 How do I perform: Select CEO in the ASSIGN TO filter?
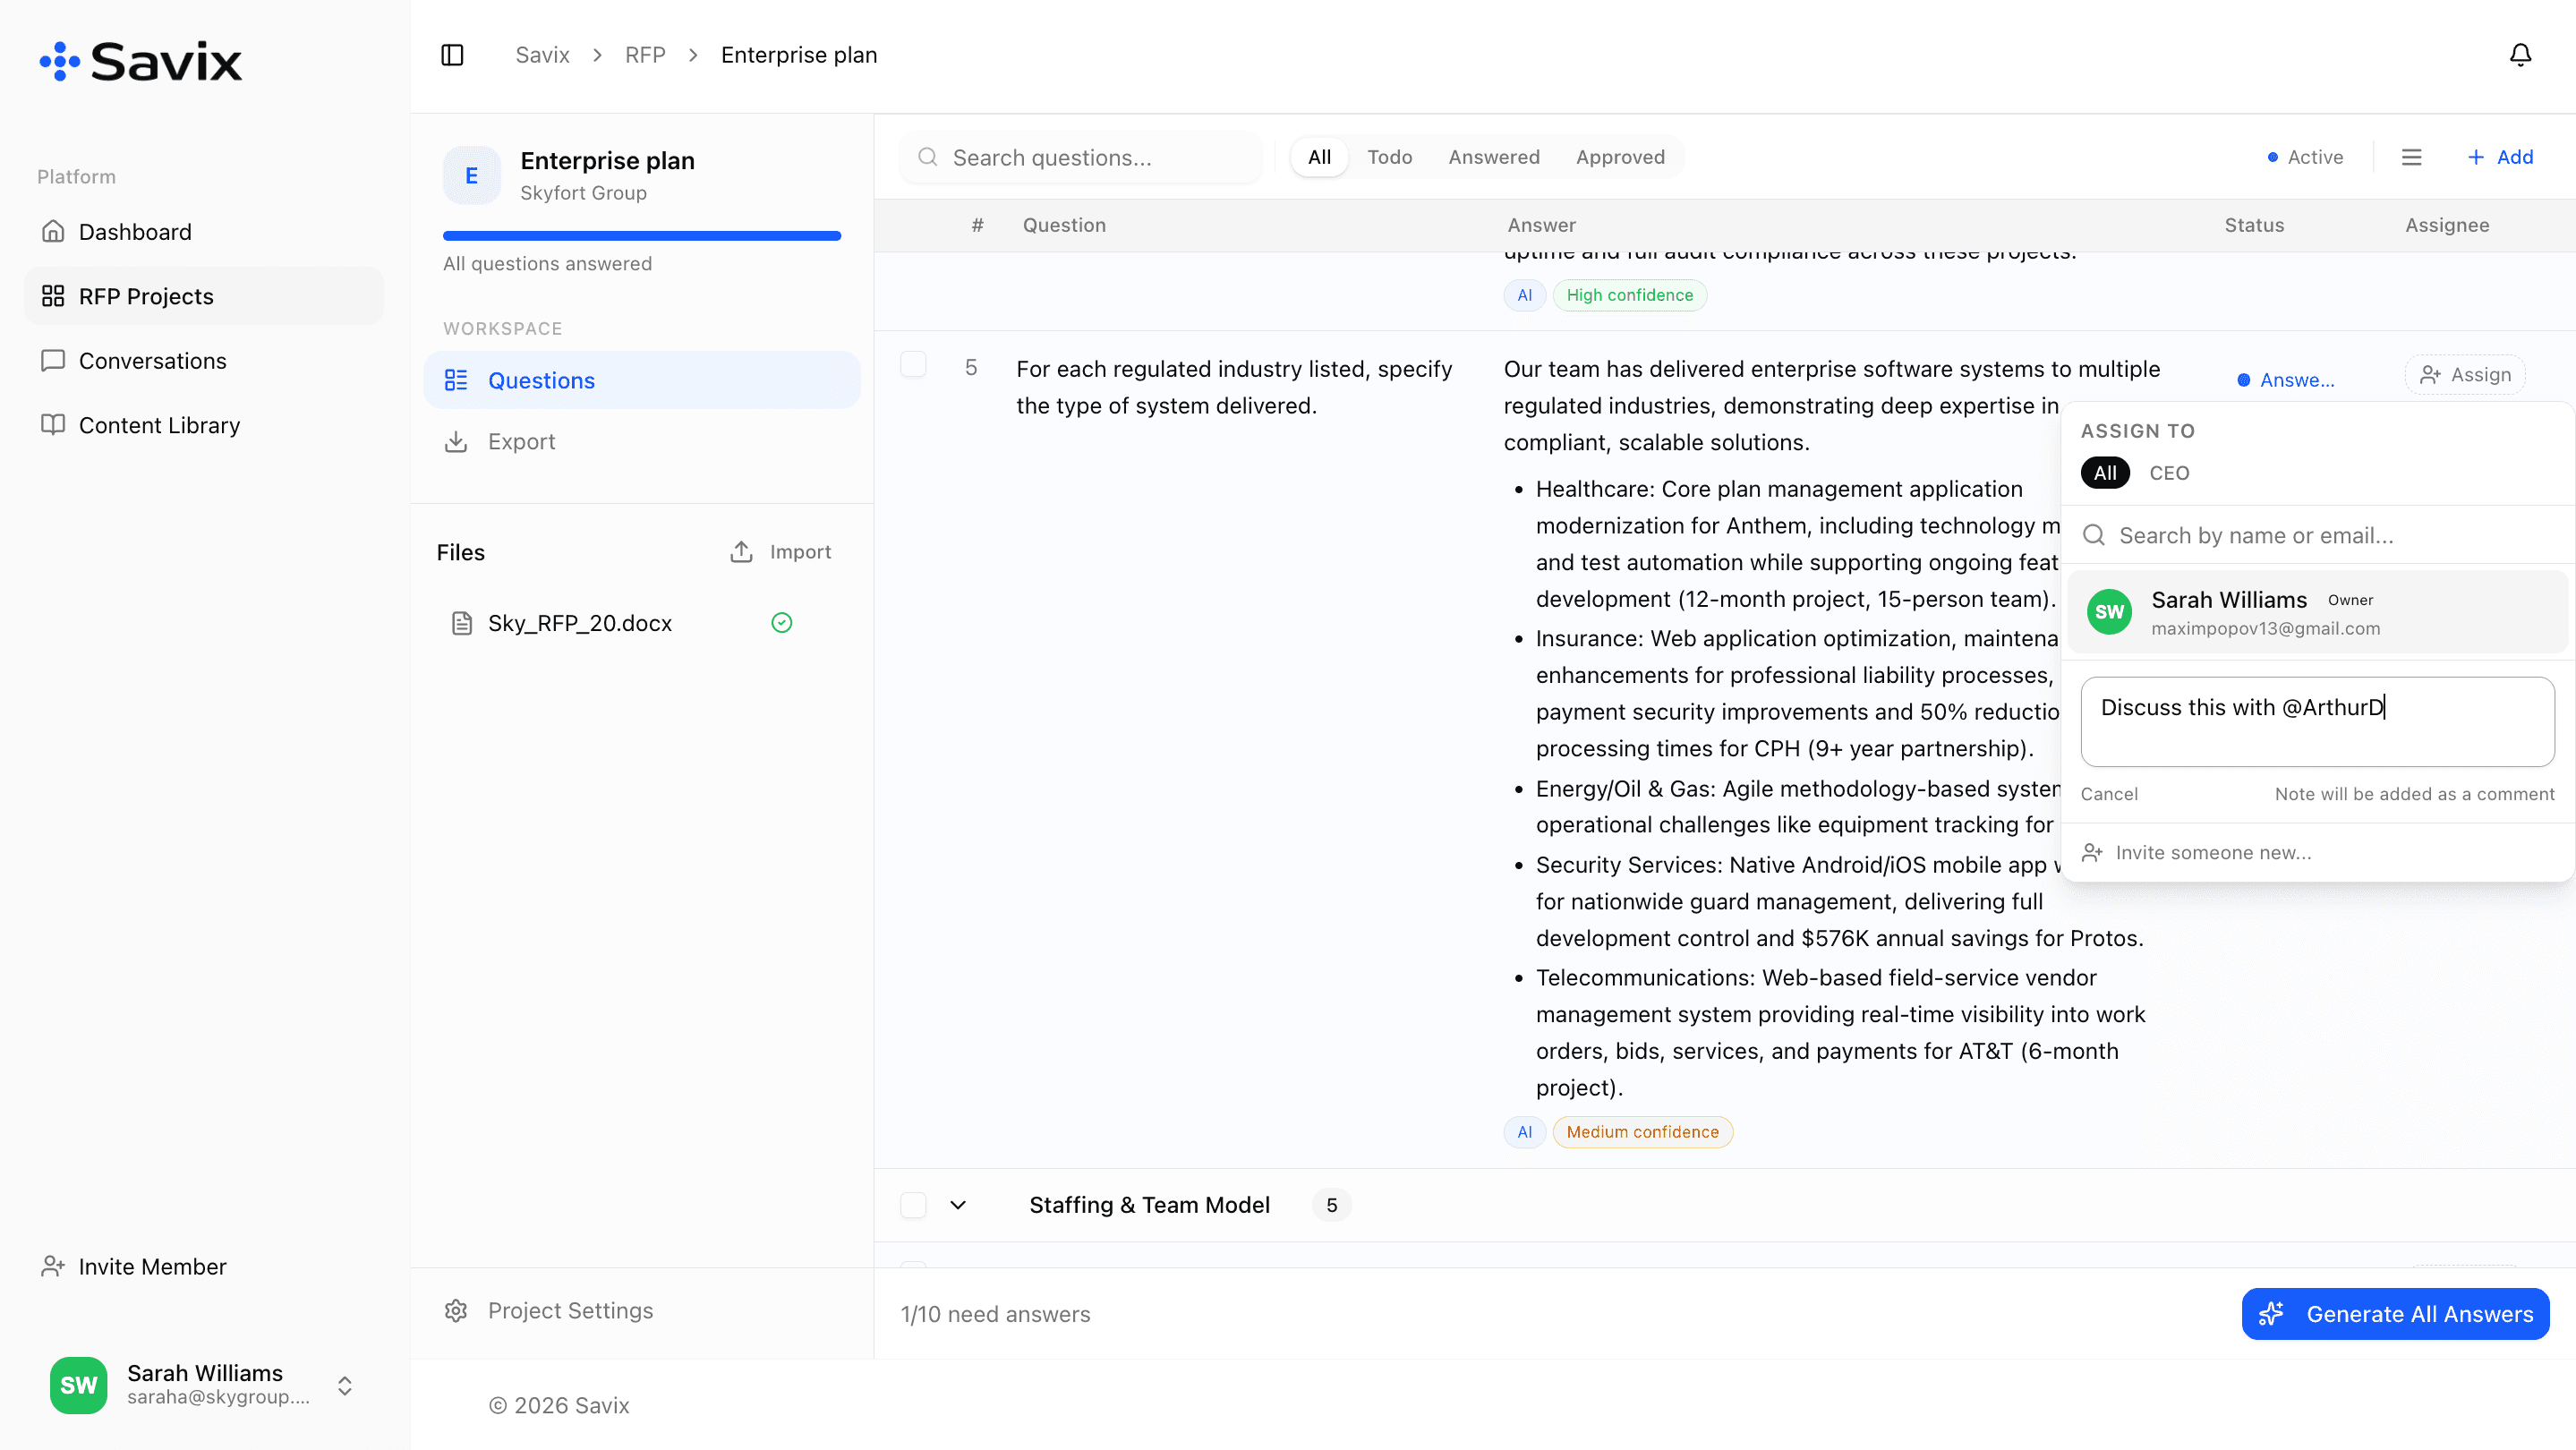[2169, 473]
